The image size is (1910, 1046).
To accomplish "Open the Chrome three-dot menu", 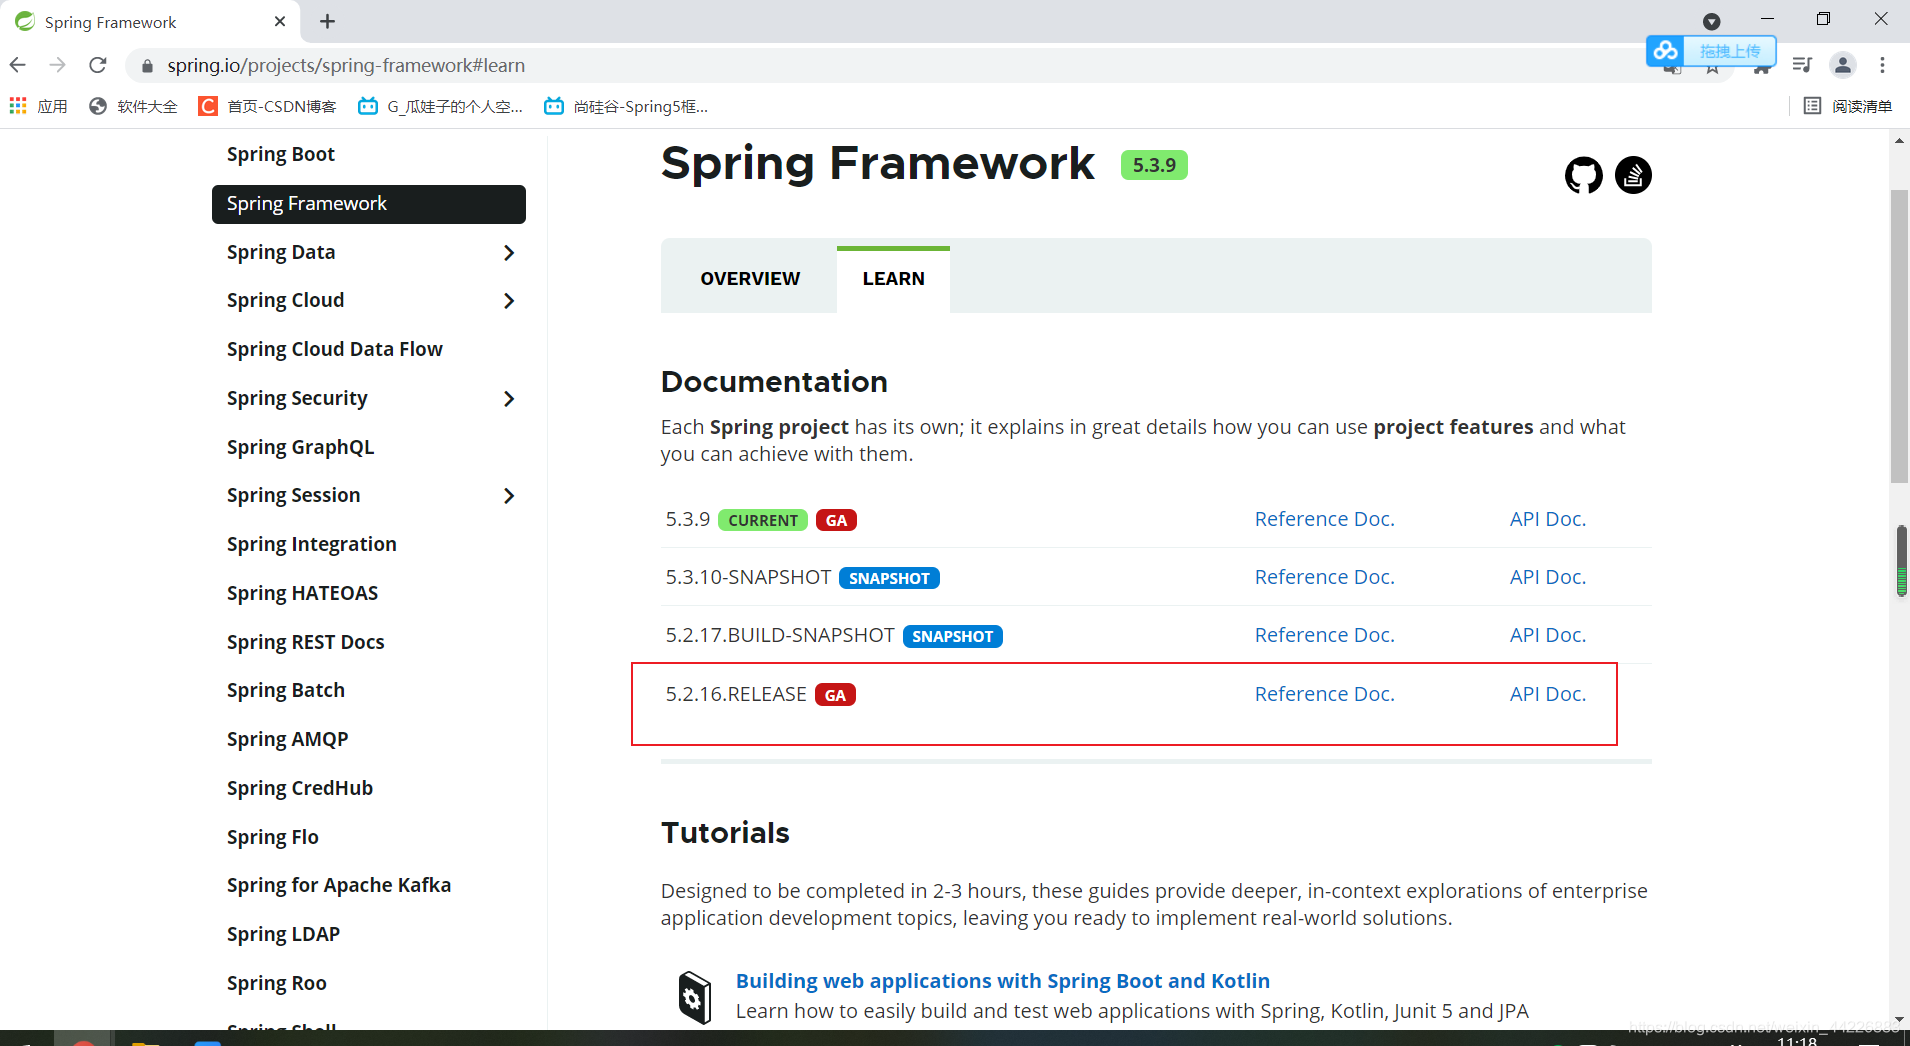I will pyautogui.click(x=1882, y=65).
